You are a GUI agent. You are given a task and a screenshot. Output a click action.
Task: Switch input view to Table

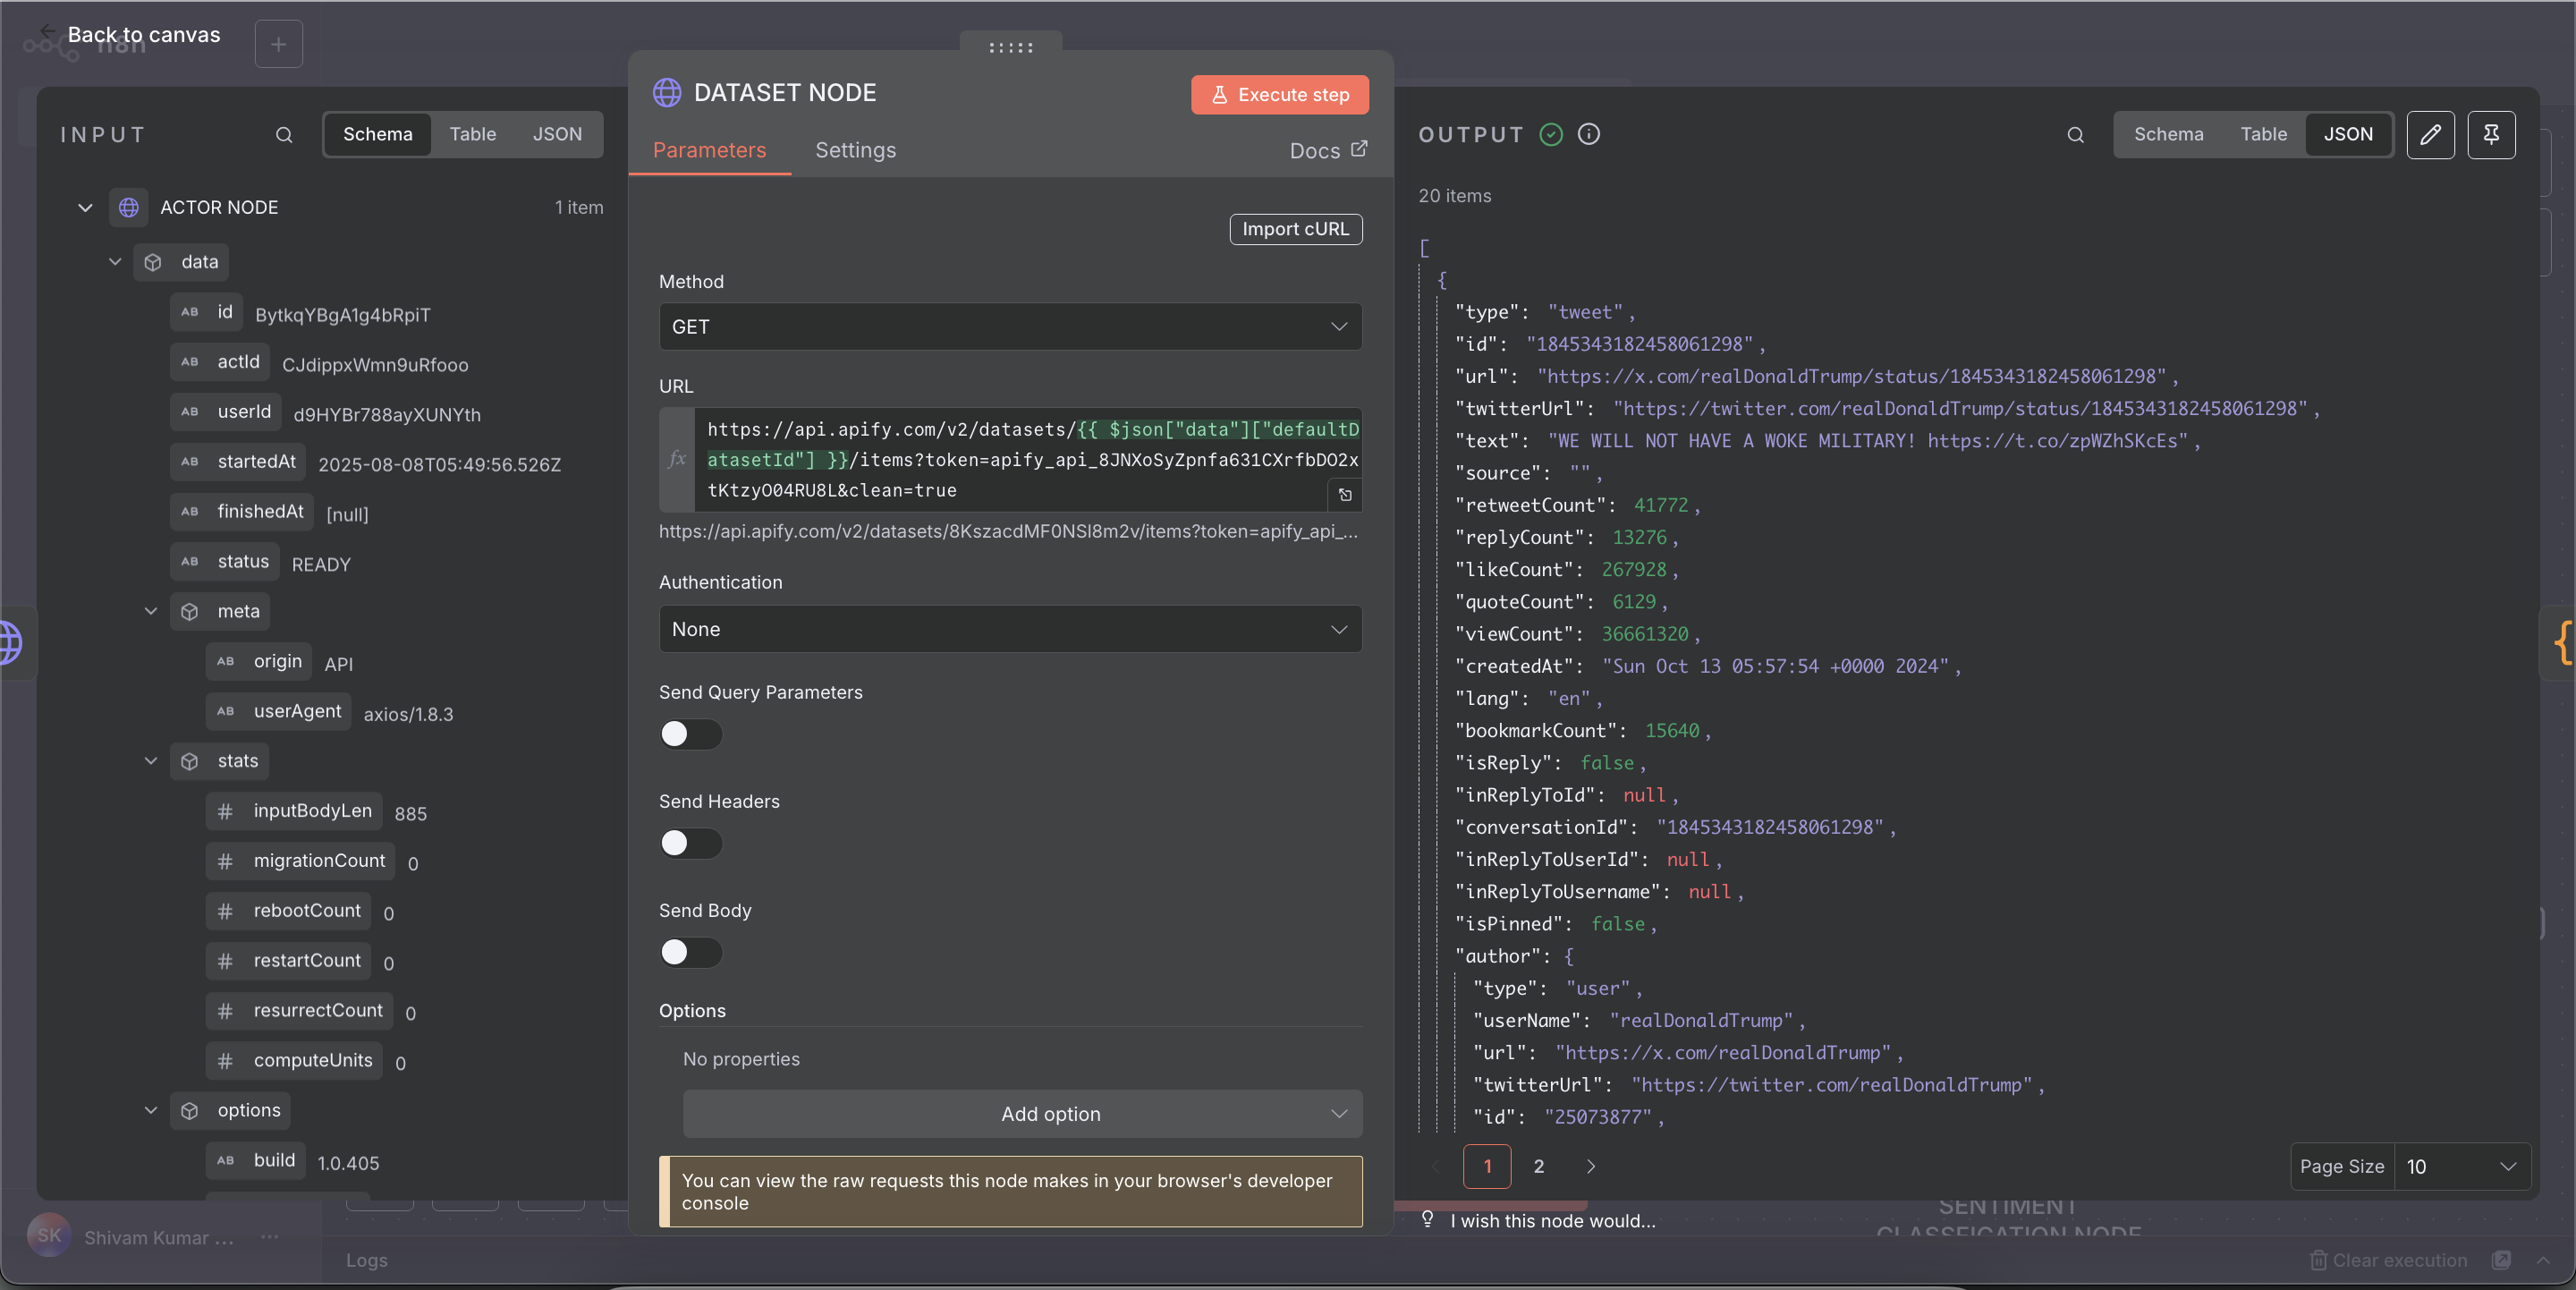(x=472, y=134)
